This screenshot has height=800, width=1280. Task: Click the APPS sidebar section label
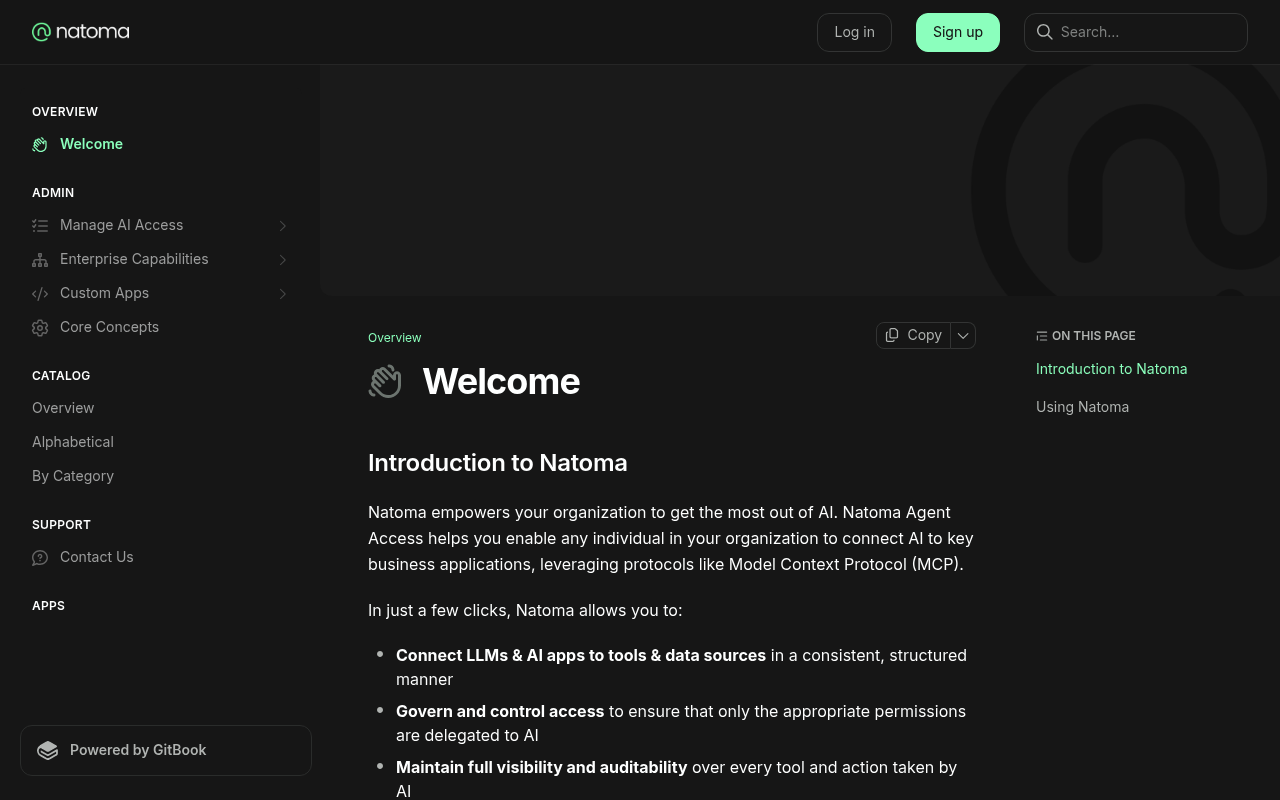(48, 606)
